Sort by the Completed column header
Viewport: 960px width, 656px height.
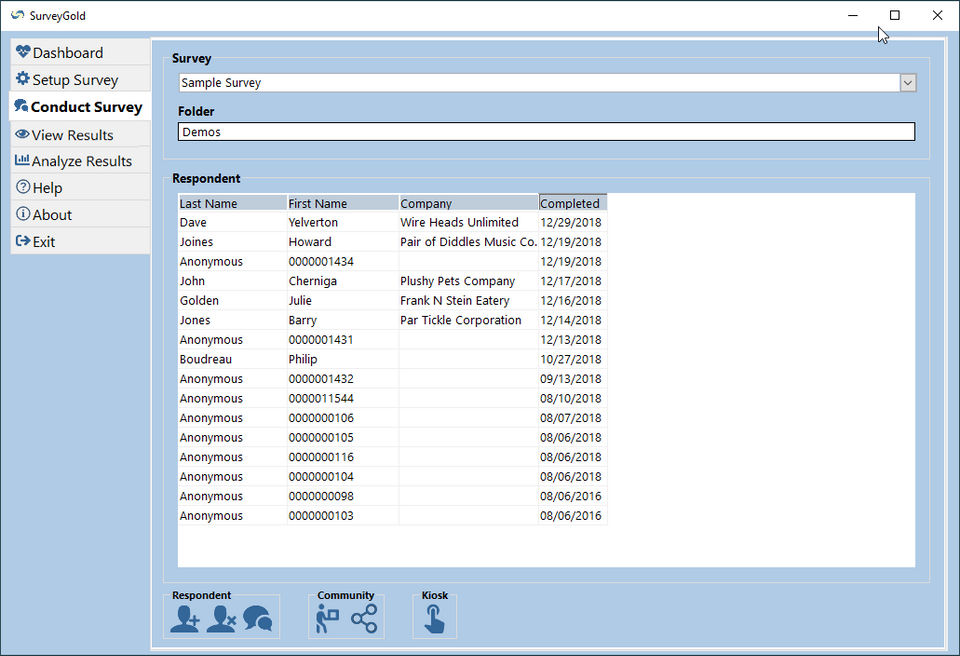coord(572,203)
